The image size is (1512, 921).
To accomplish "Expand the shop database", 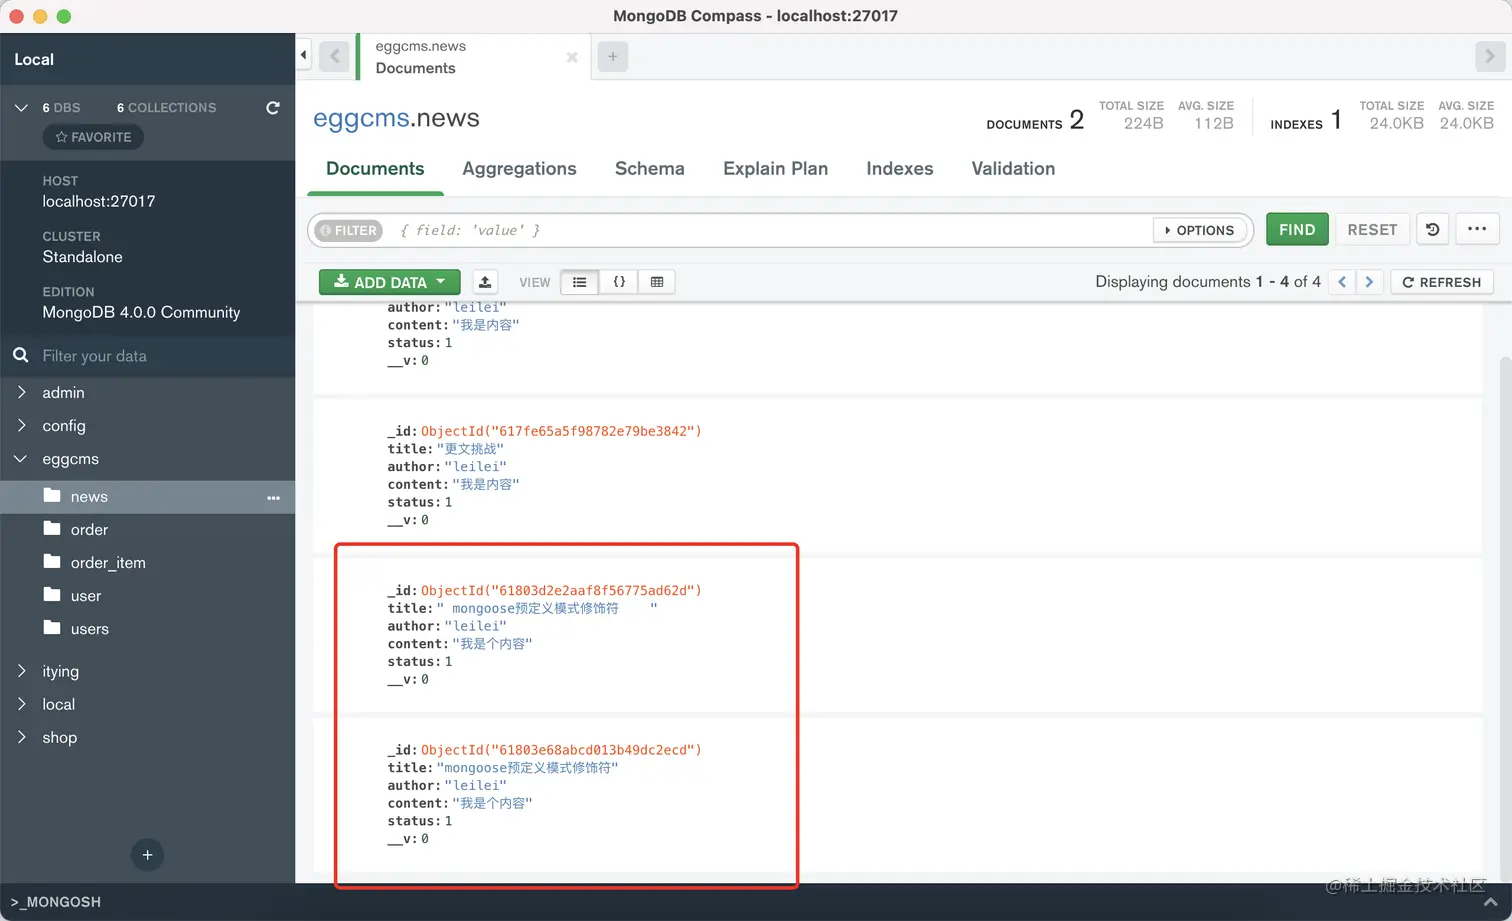I will (21, 736).
